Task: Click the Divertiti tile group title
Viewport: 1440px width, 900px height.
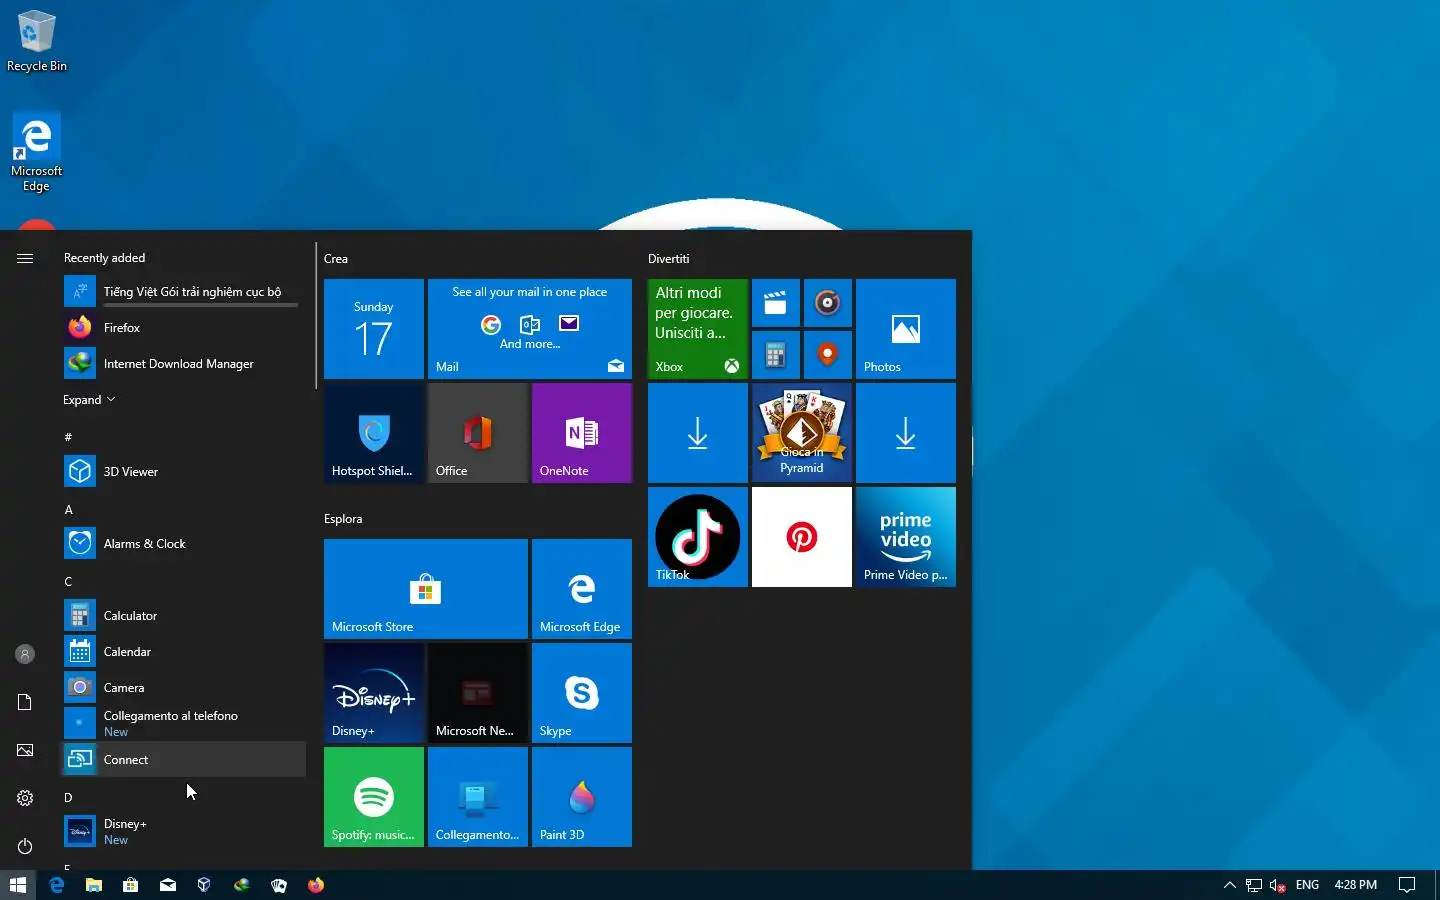Action: [x=669, y=259]
